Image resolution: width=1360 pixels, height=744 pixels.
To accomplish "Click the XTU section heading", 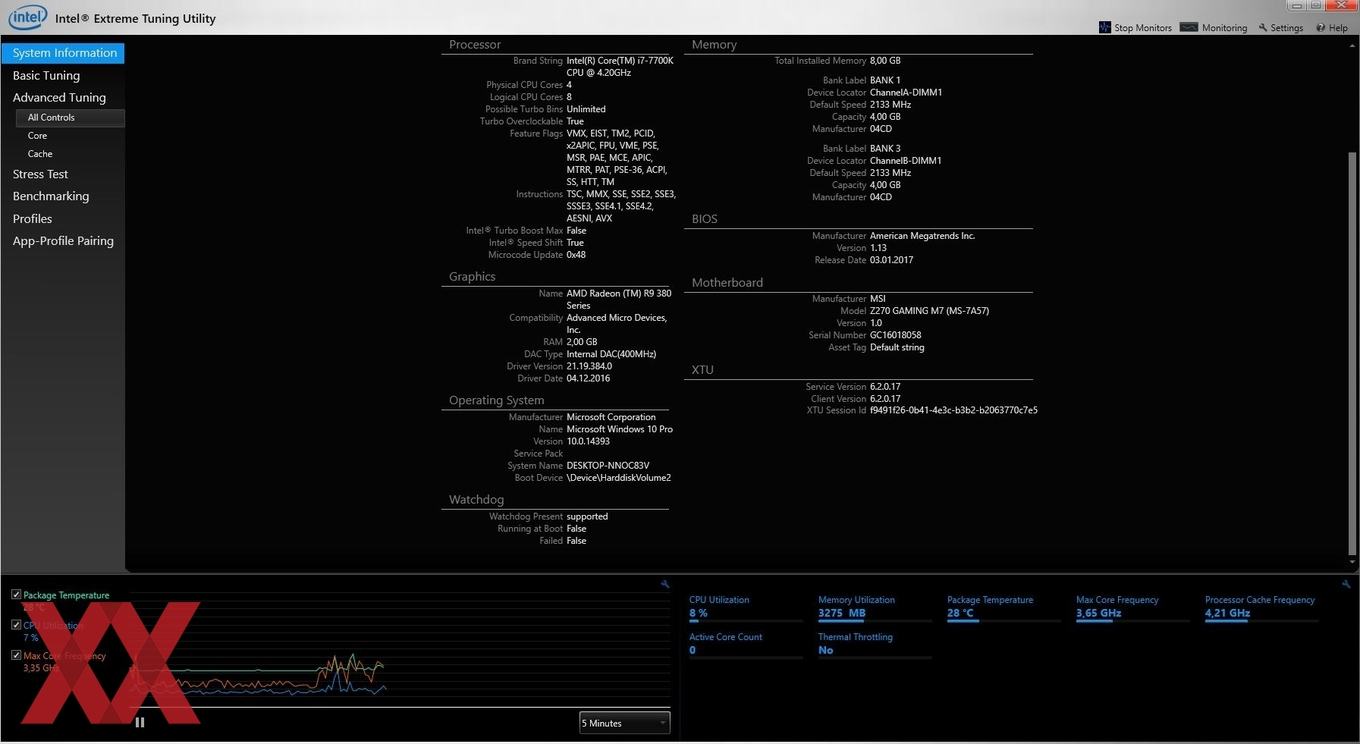I will [x=703, y=370].
